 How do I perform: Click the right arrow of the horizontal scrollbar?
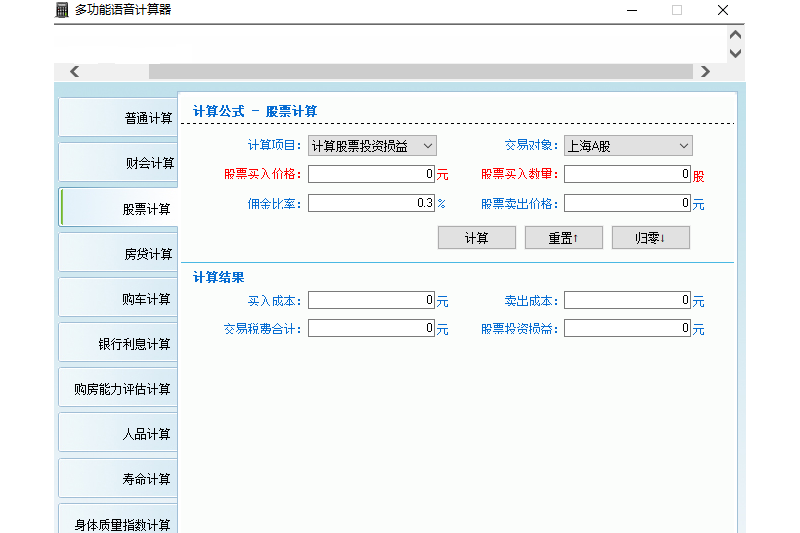pos(705,71)
